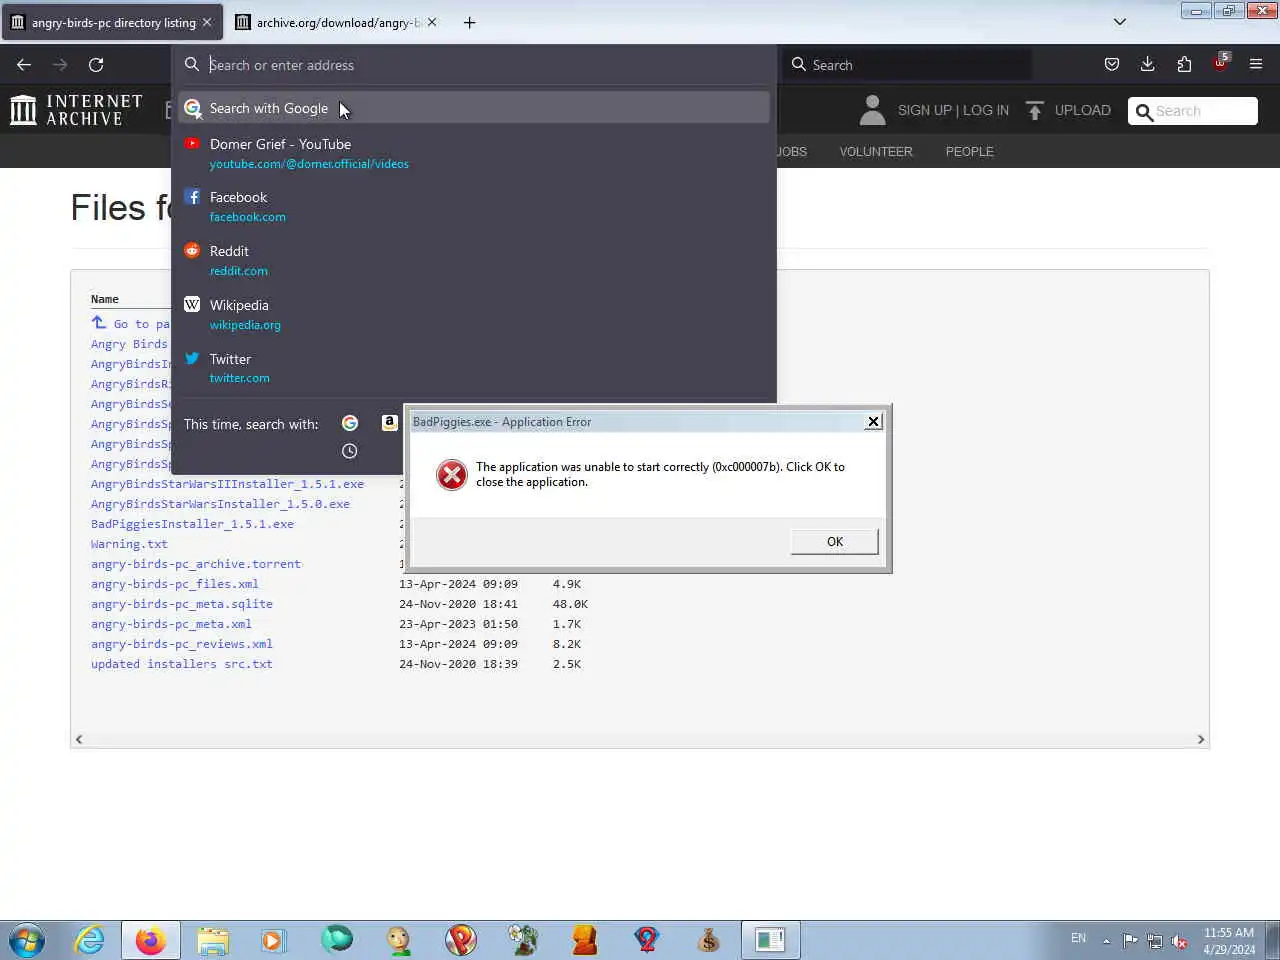Screen dimensions: 1280x960
Task: Download BadPiggiesInstaller_1.5.1.exe
Action: coord(192,524)
